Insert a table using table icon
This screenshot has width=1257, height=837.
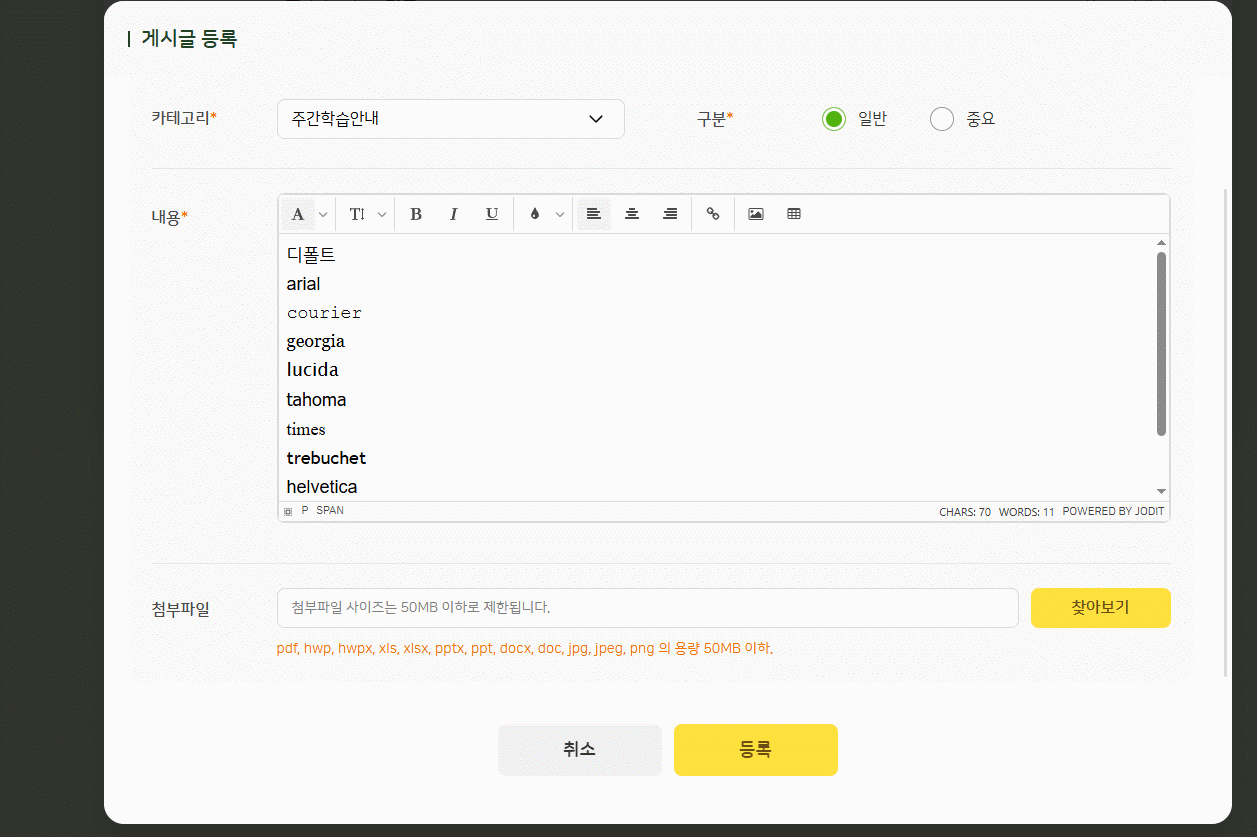[x=794, y=214]
